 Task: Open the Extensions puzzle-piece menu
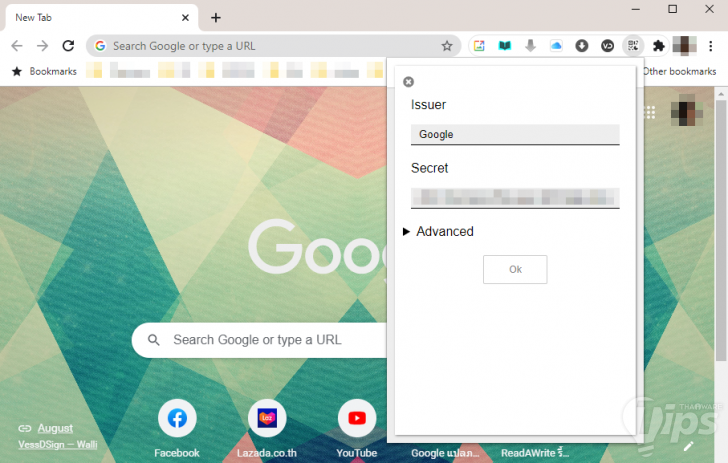tap(658, 46)
